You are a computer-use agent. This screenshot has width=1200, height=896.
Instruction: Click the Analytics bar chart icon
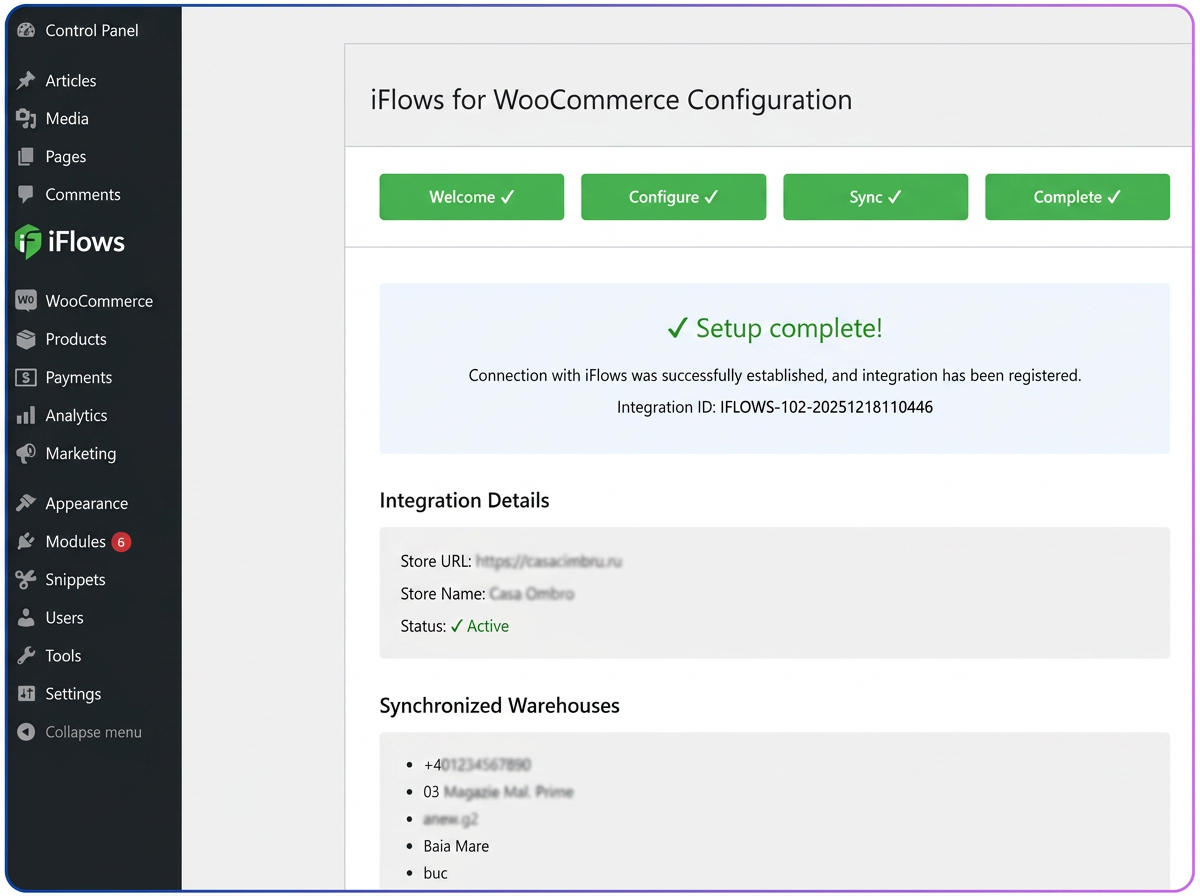tap(26, 415)
